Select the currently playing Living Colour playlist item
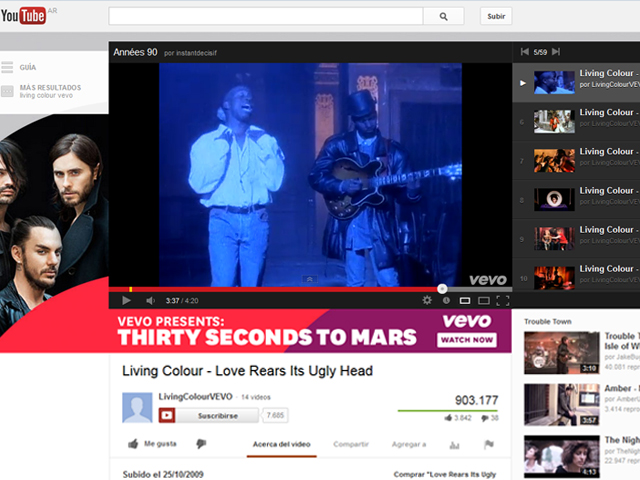 click(576, 82)
